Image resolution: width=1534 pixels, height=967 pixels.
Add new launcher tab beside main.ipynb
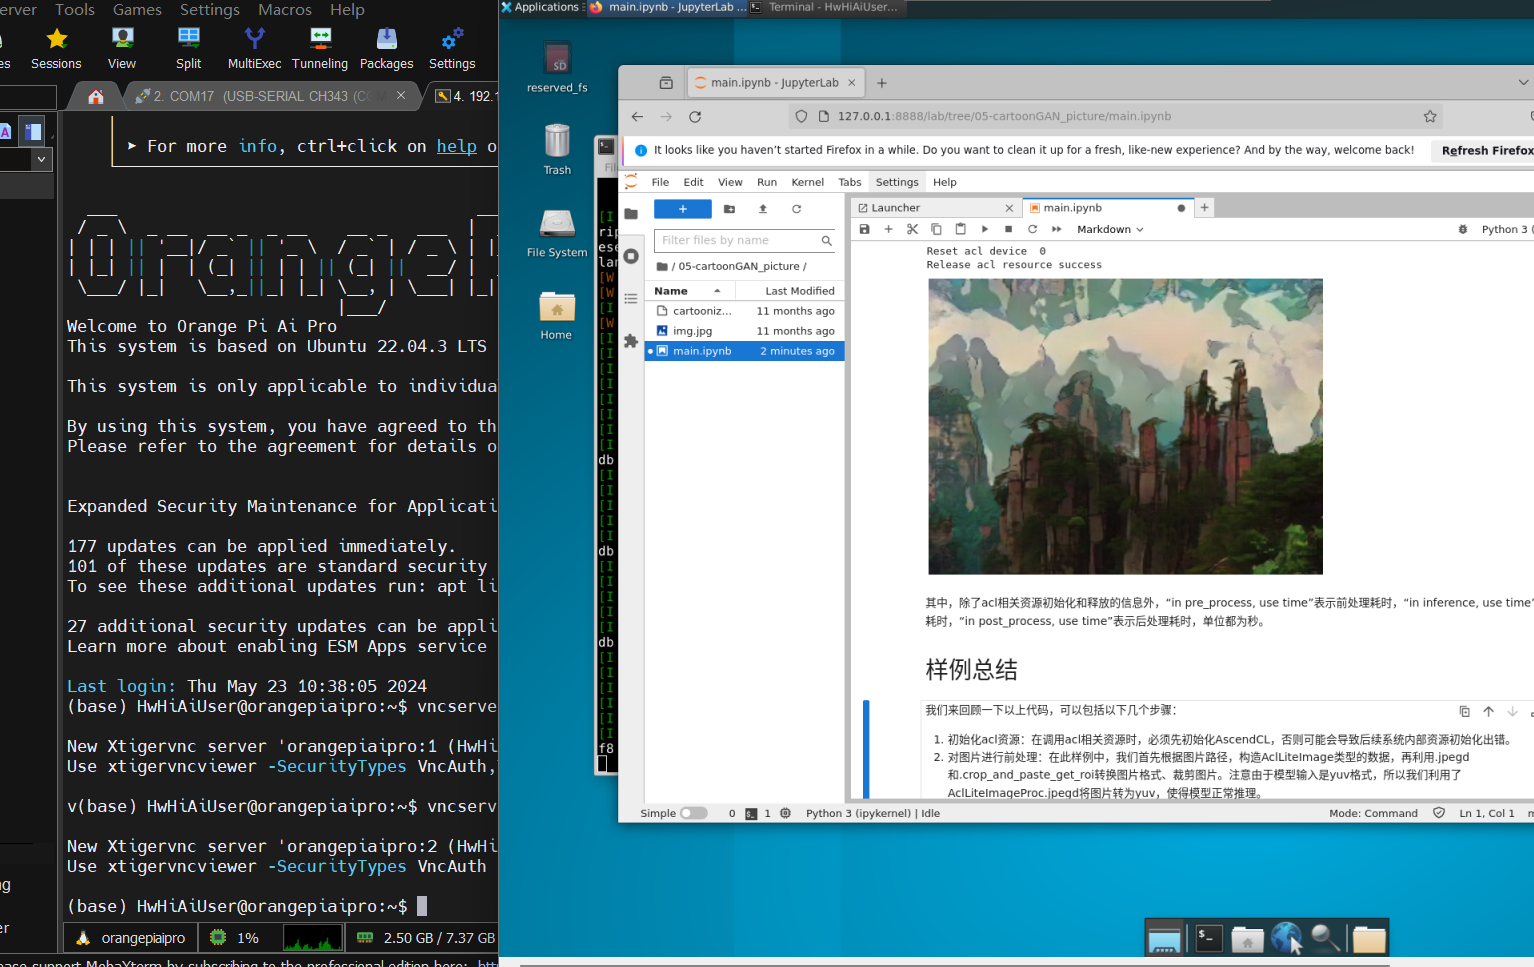[x=1205, y=207]
